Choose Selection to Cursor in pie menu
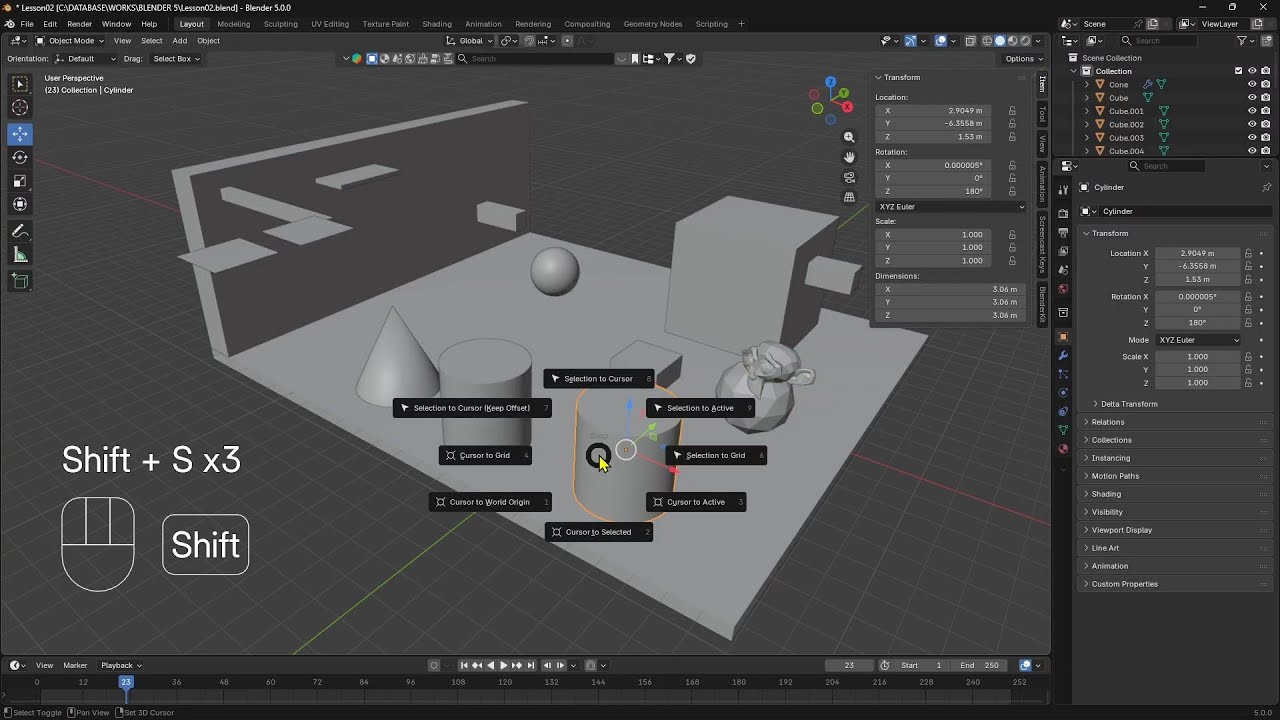Image resolution: width=1280 pixels, height=720 pixels. coord(599,379)
